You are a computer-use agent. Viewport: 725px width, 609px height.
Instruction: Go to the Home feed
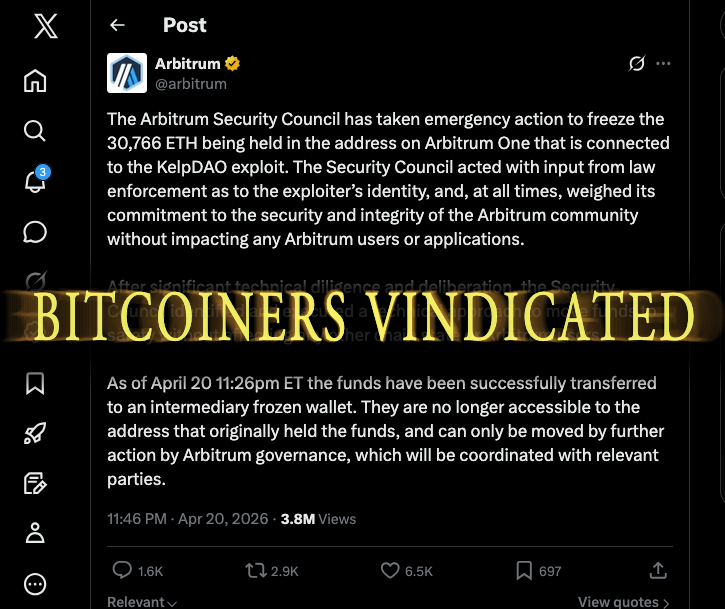click(x=35, y=81)
